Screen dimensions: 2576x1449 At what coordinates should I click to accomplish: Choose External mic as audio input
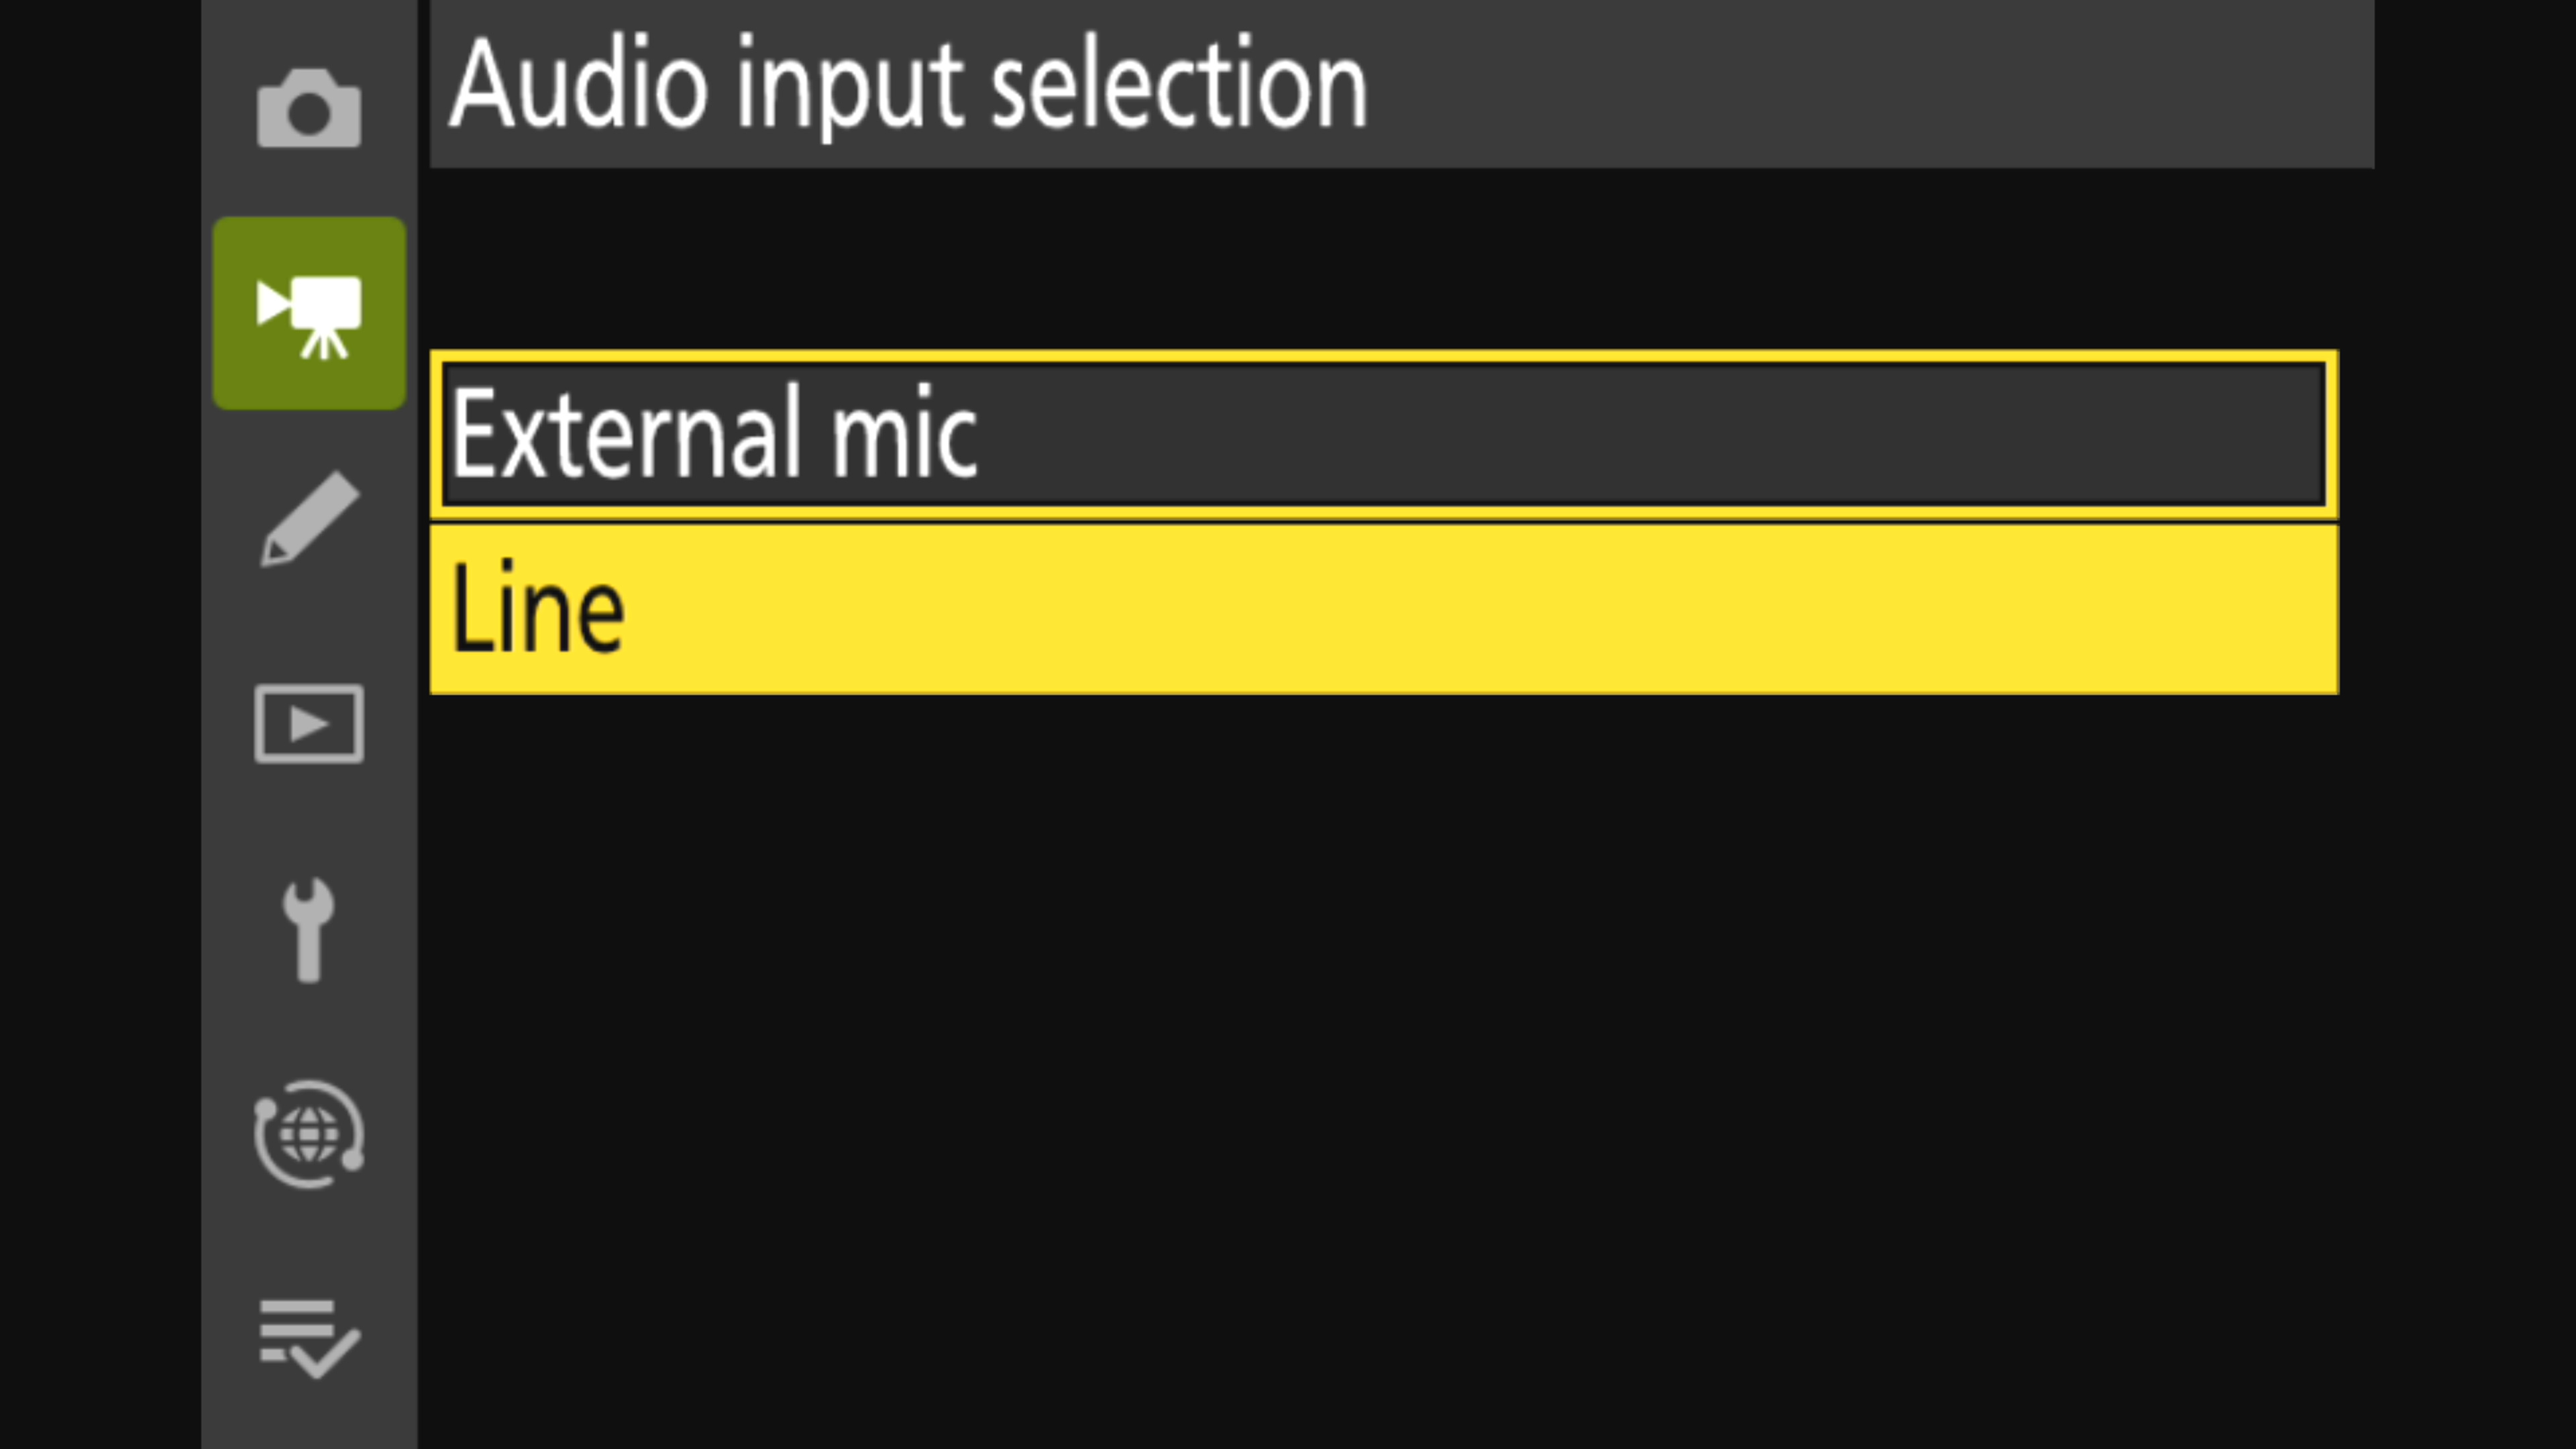[x=1383, y=435]
